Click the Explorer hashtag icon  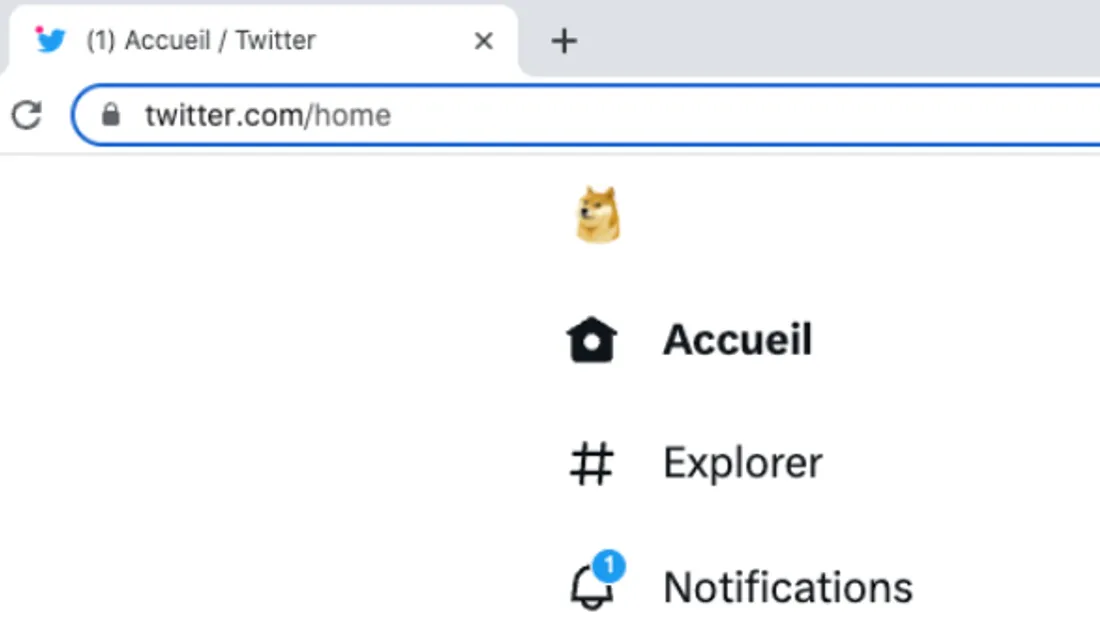click(x=592, y=463)
